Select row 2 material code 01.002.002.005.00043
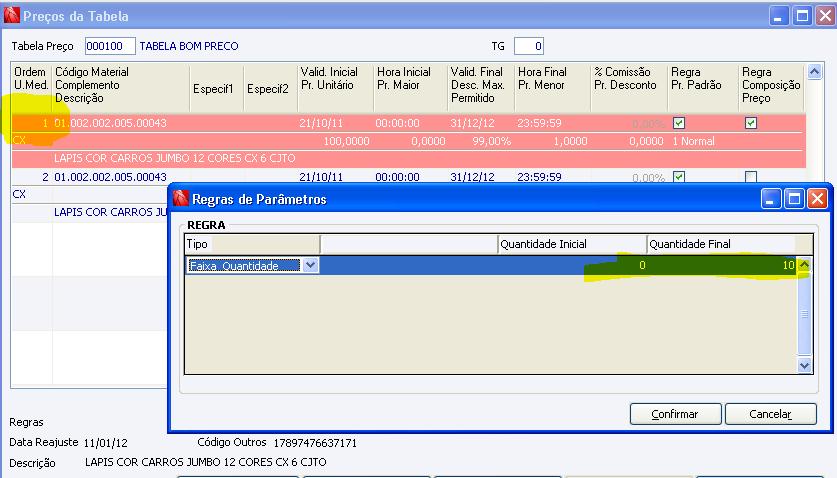The image size is (837, 478). [110, 177]
